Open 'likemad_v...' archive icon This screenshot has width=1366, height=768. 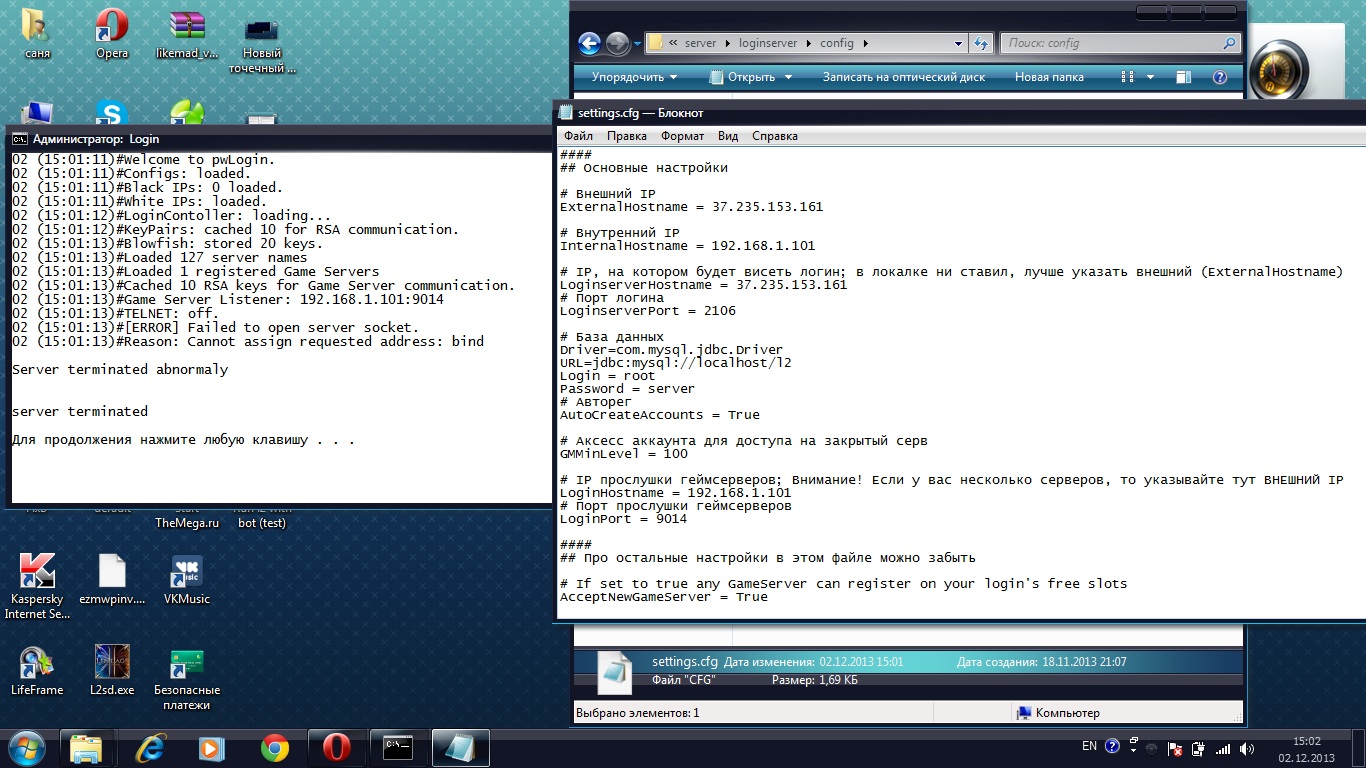coord(187,35)
